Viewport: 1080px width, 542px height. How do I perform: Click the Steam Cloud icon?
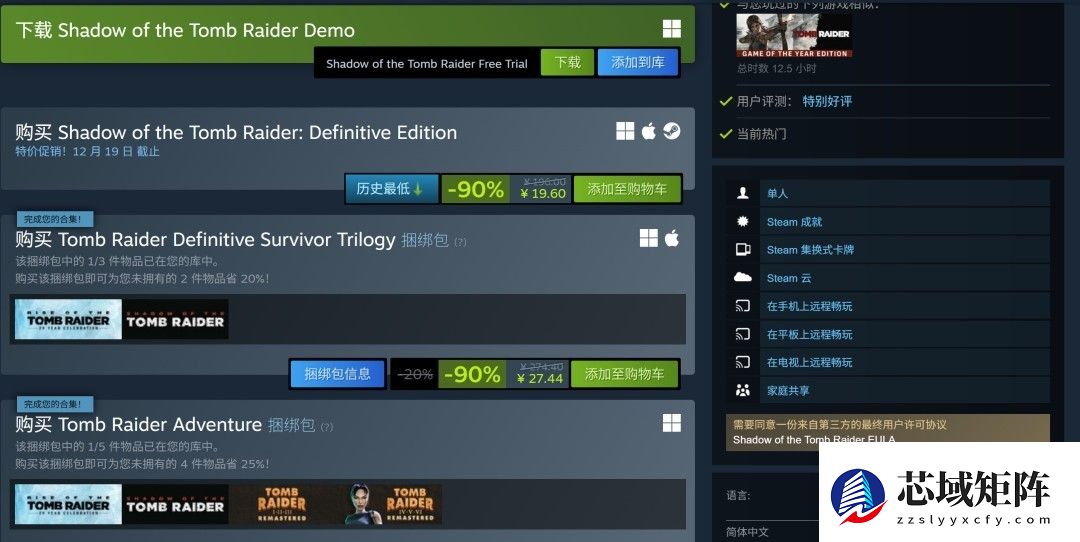coord(742,278)
